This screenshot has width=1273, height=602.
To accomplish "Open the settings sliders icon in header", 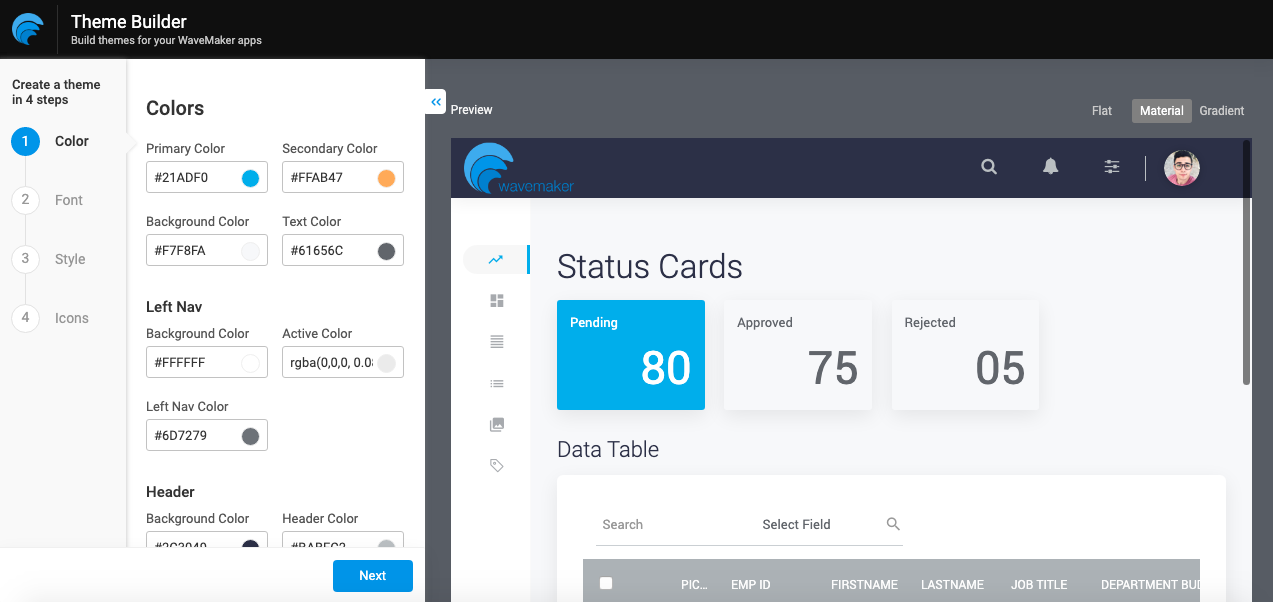I will click(1111, 167).
